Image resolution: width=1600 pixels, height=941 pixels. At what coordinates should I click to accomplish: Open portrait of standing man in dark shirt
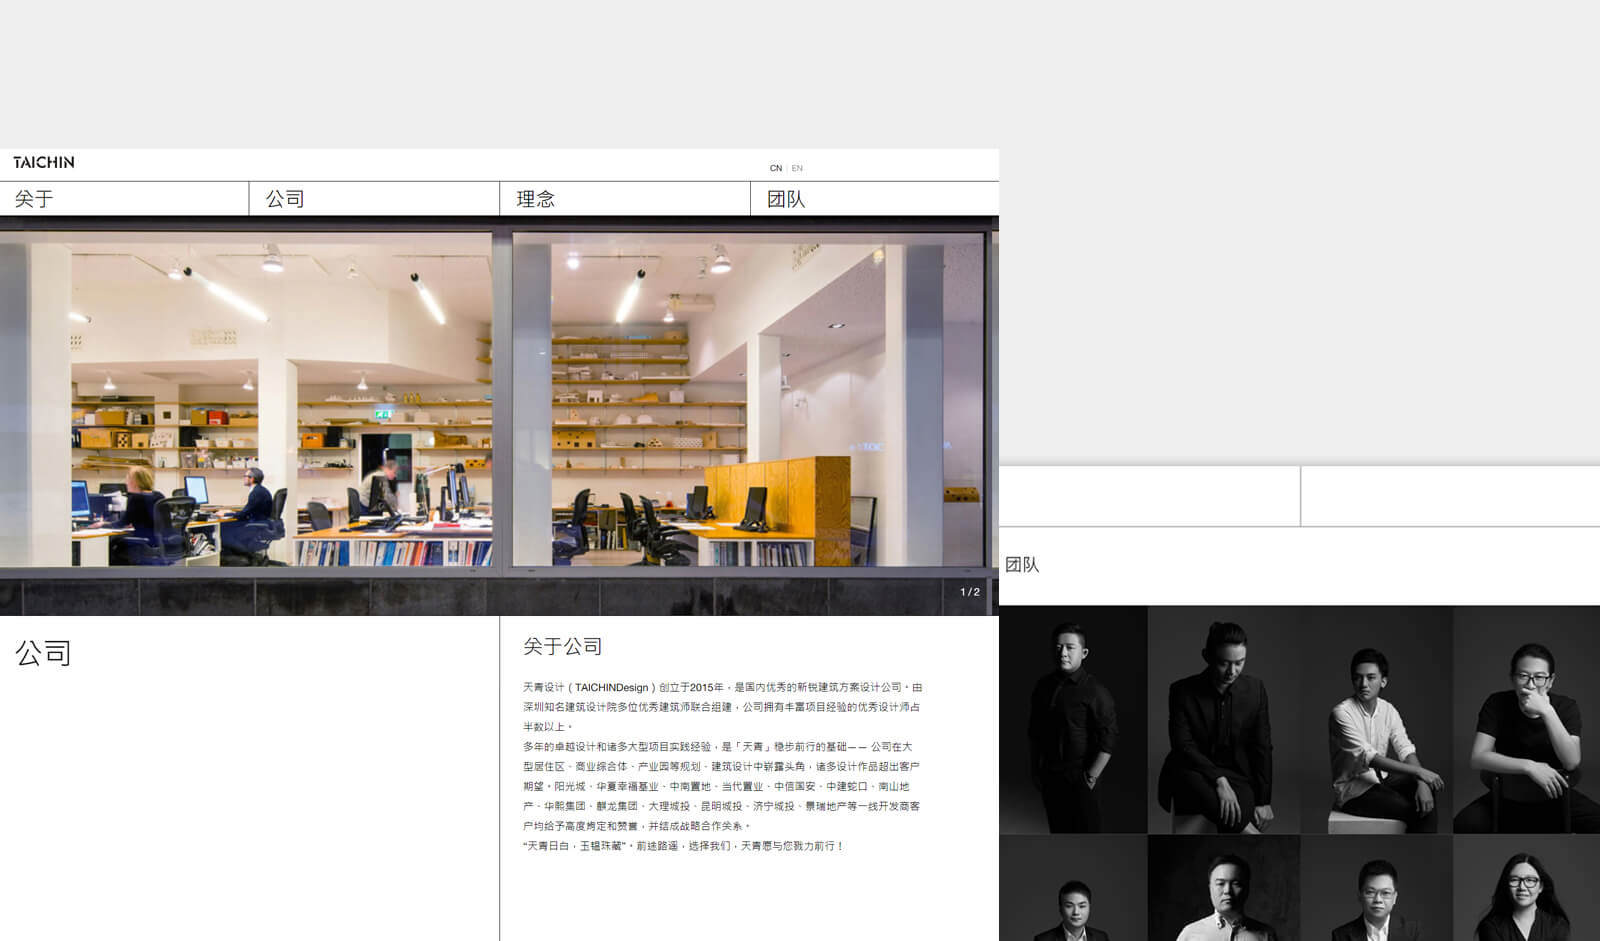pos(1073,718)
